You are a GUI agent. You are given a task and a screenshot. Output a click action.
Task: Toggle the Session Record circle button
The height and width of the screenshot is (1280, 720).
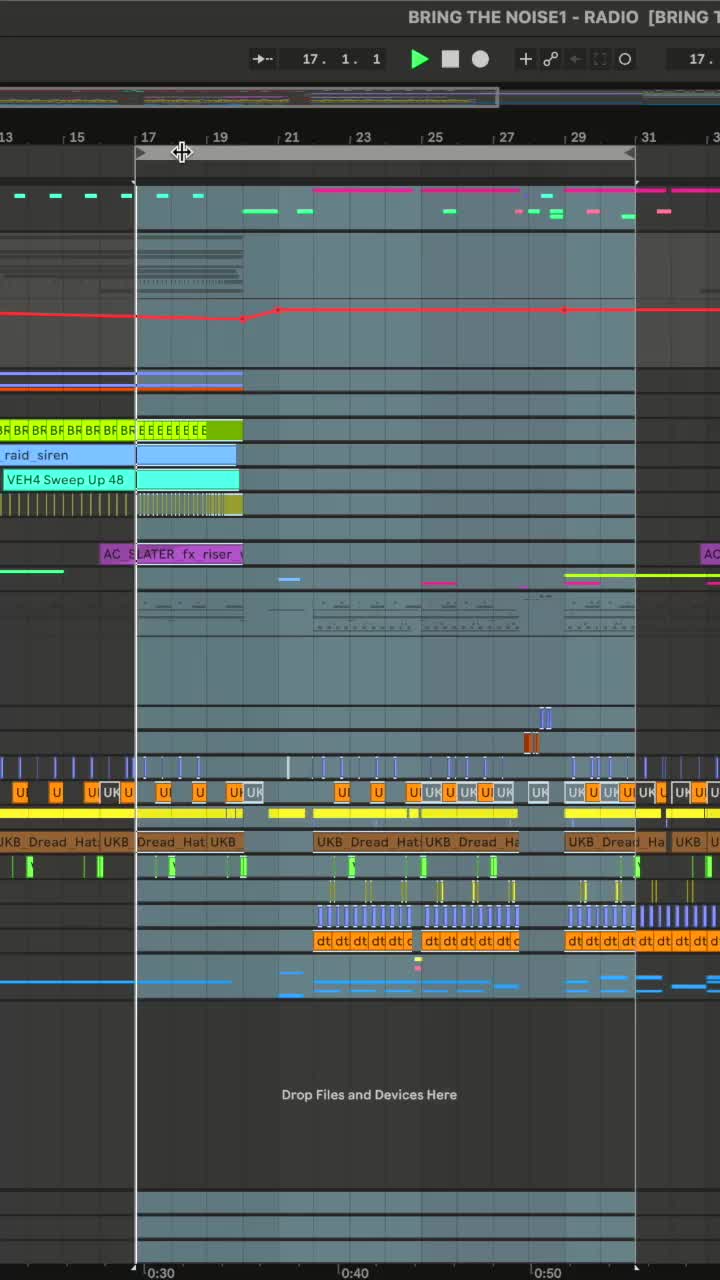point(625,59)
